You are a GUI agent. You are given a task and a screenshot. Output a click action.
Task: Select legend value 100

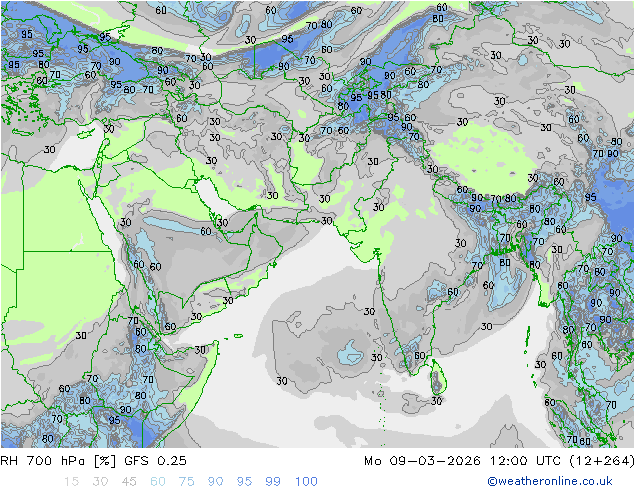tap(306, 482)
